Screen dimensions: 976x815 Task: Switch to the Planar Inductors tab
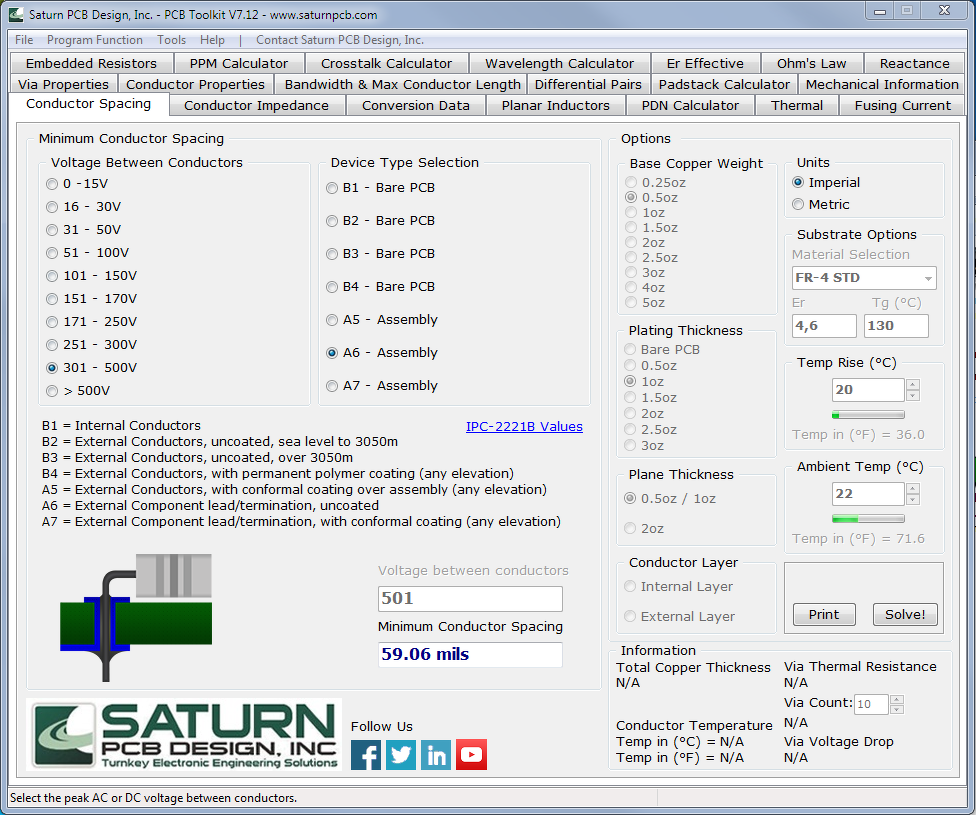pos(556,105)
